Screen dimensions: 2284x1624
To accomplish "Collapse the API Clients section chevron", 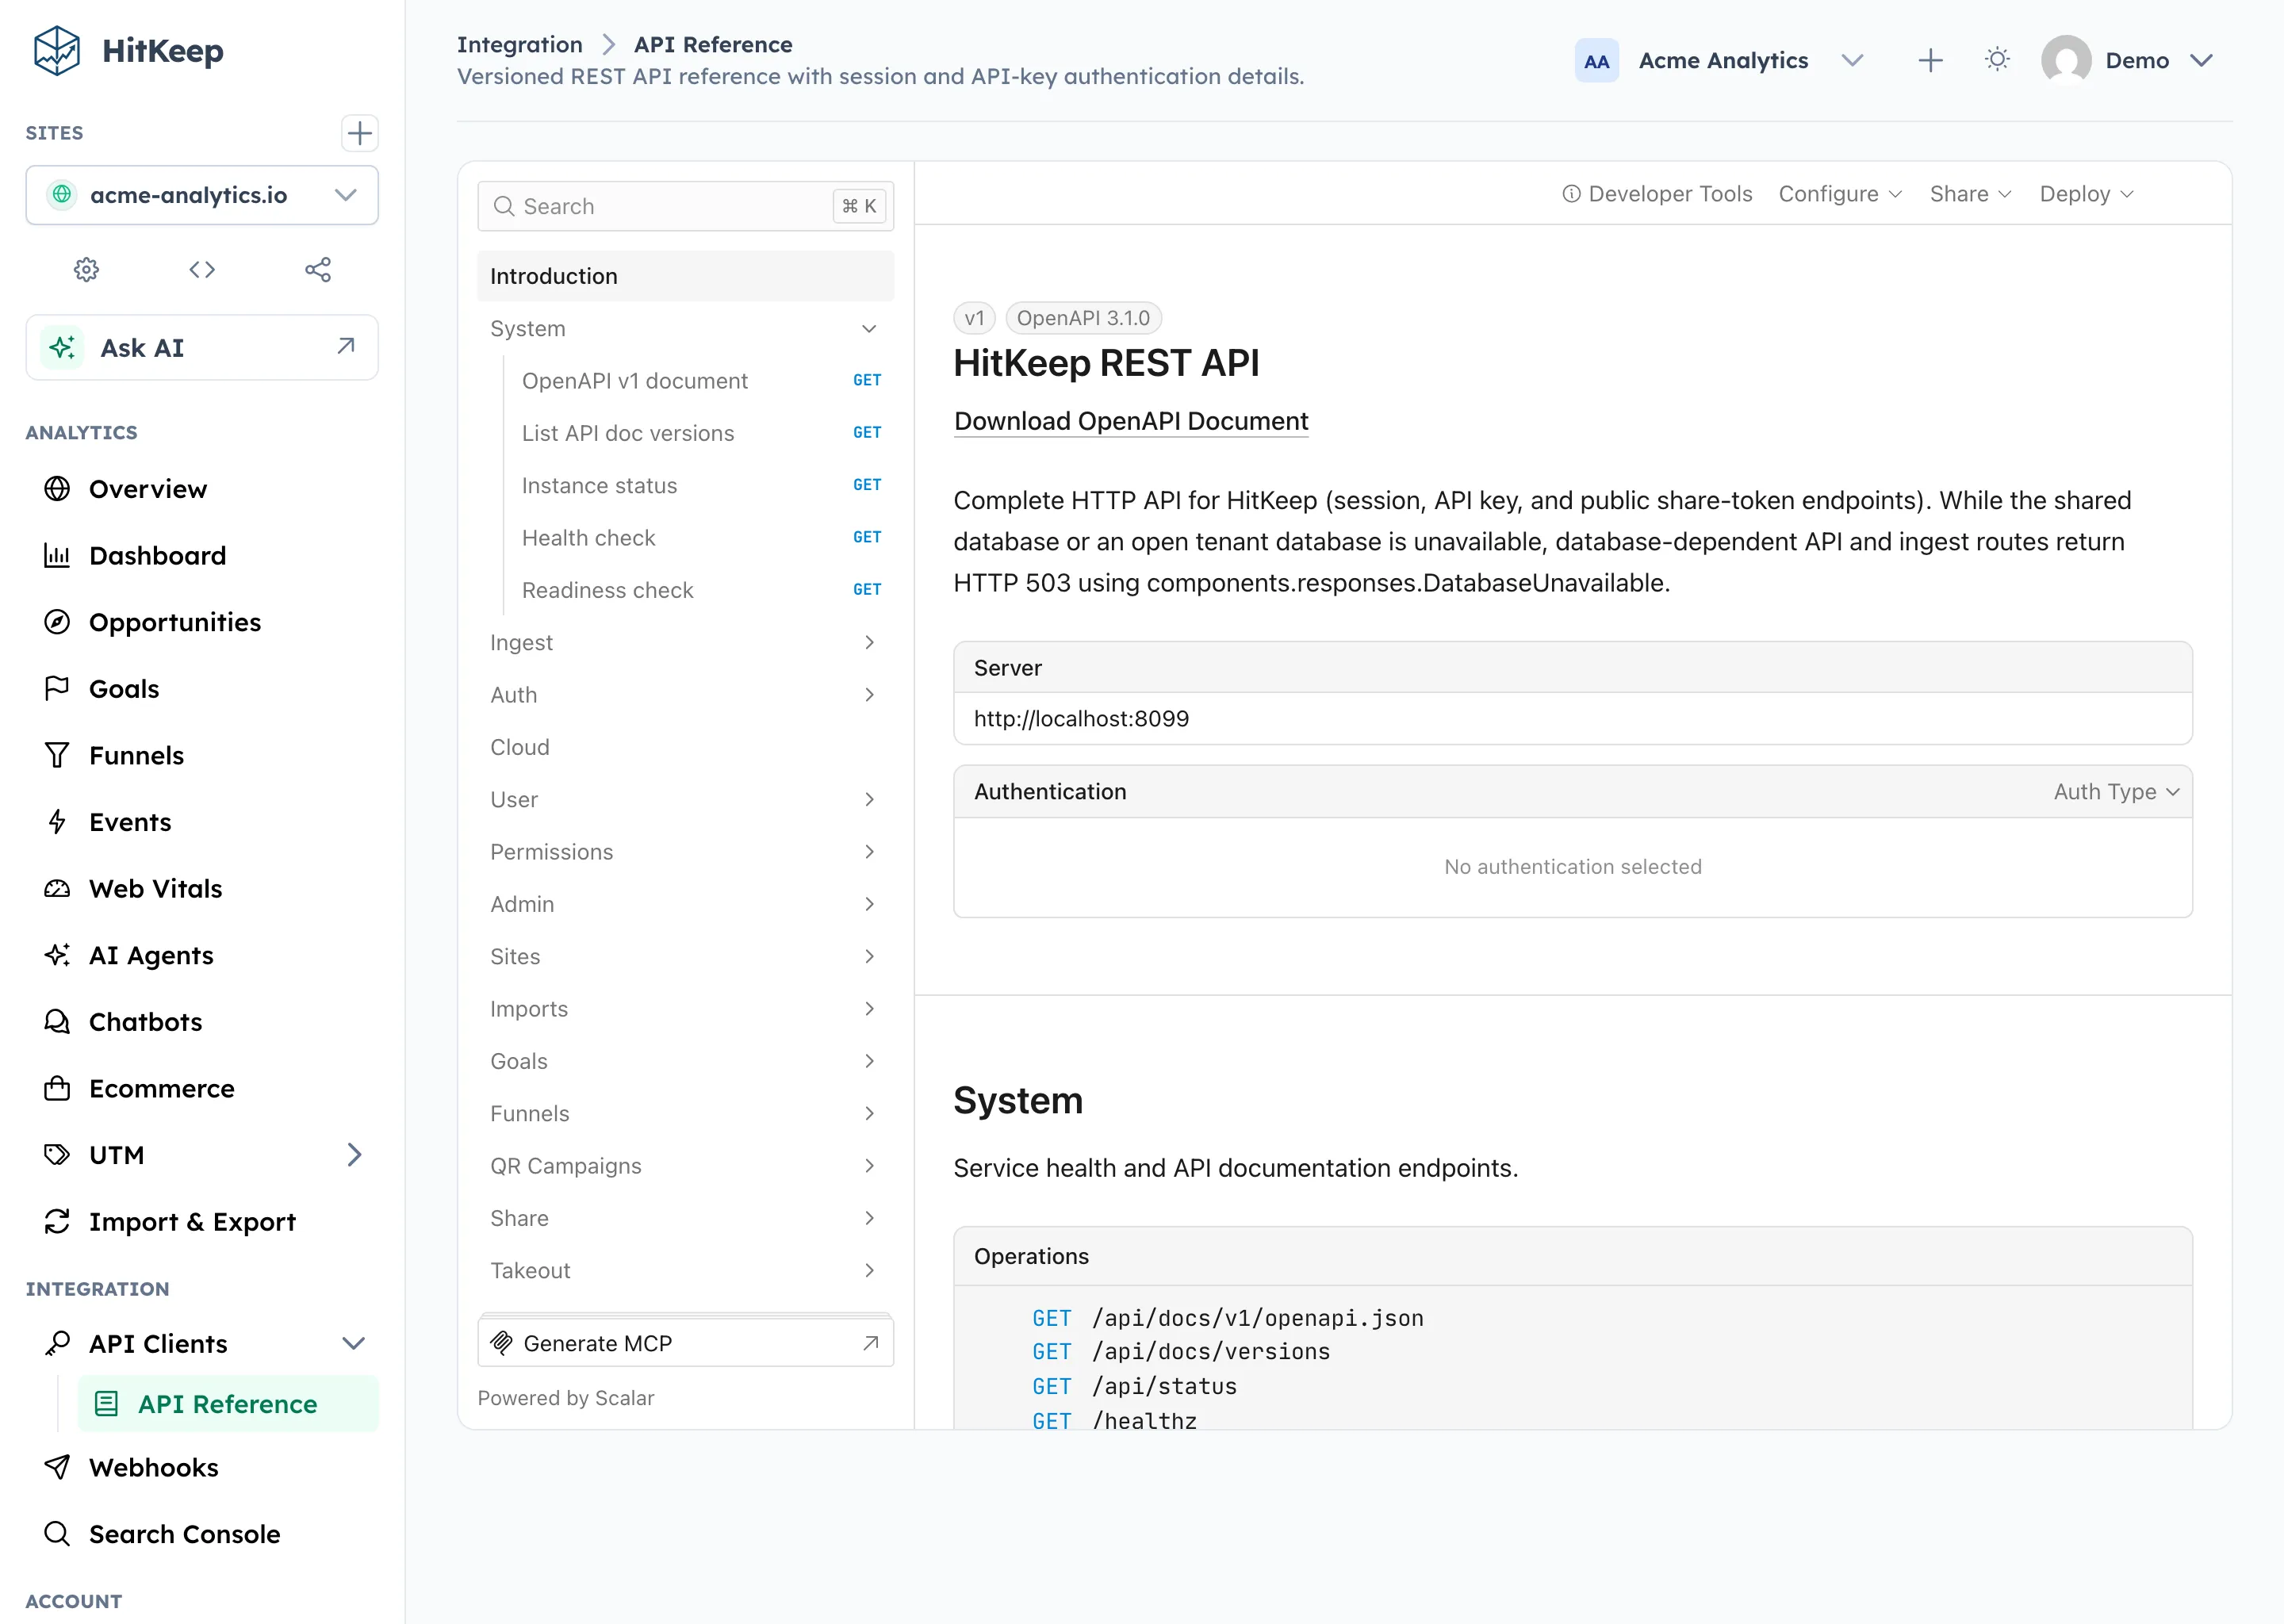I will click(353, 1344).
